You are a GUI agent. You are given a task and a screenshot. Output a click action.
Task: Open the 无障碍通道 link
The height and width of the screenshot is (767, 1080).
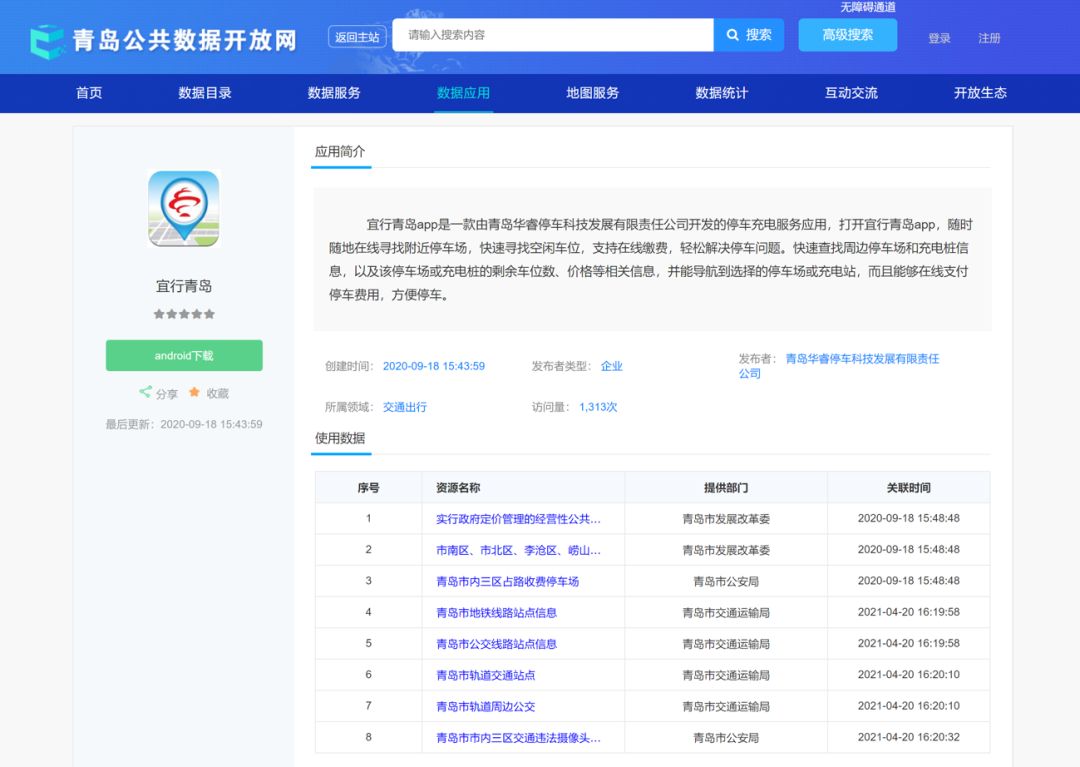868,7
